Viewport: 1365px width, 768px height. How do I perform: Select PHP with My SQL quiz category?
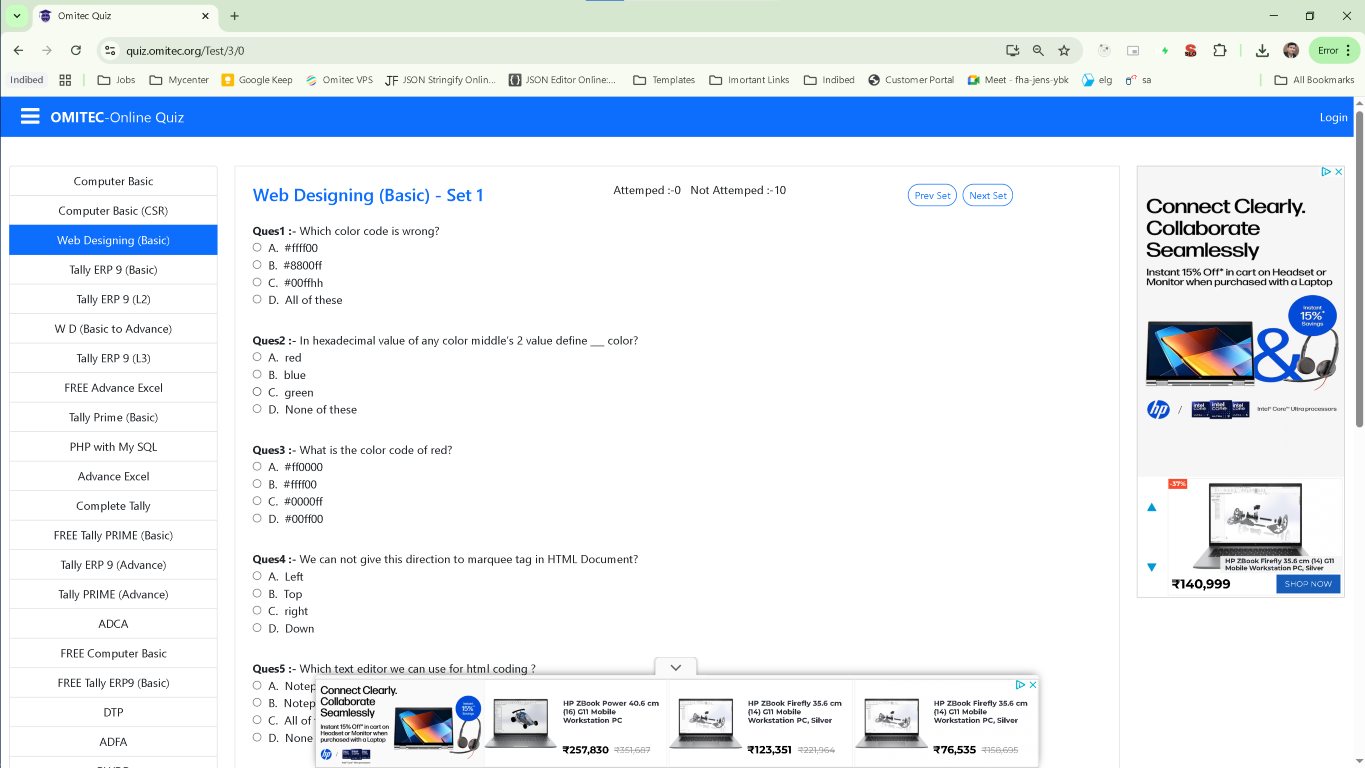[113, 447]
